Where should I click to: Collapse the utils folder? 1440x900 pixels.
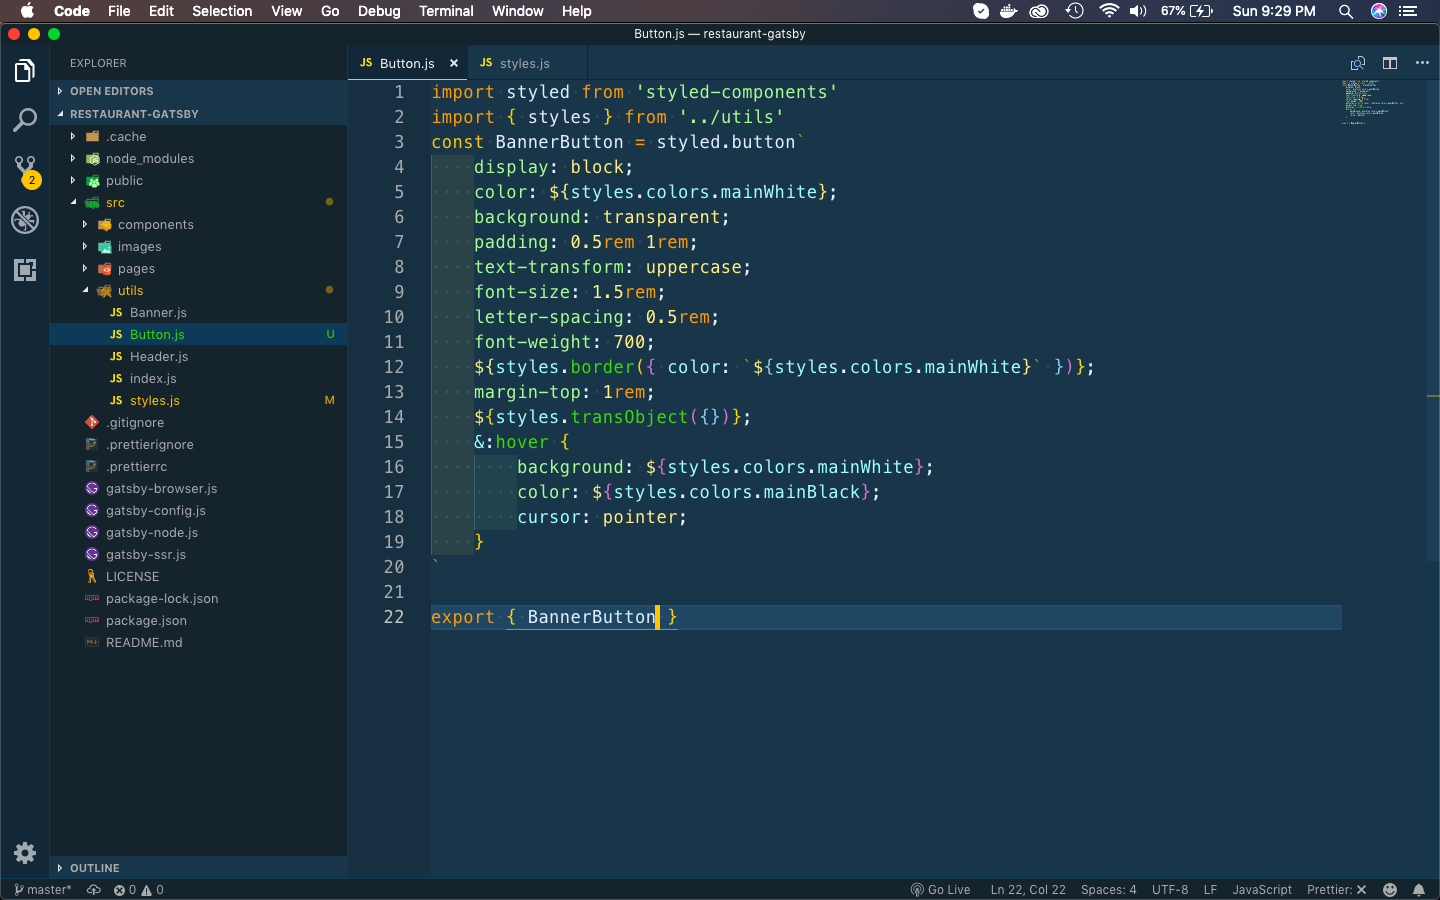[198, 291]
